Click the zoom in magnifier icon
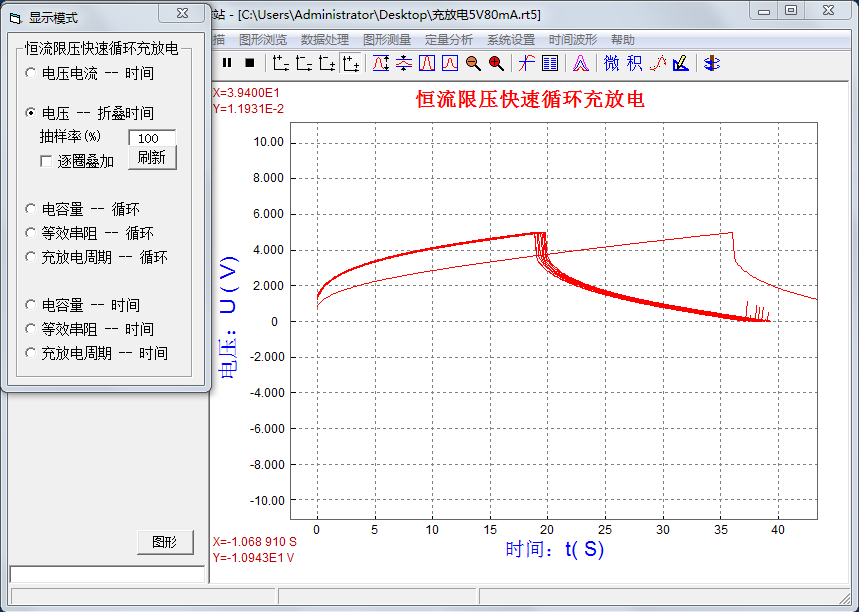This screenshot has width=859, height=612. coord(496,63)
